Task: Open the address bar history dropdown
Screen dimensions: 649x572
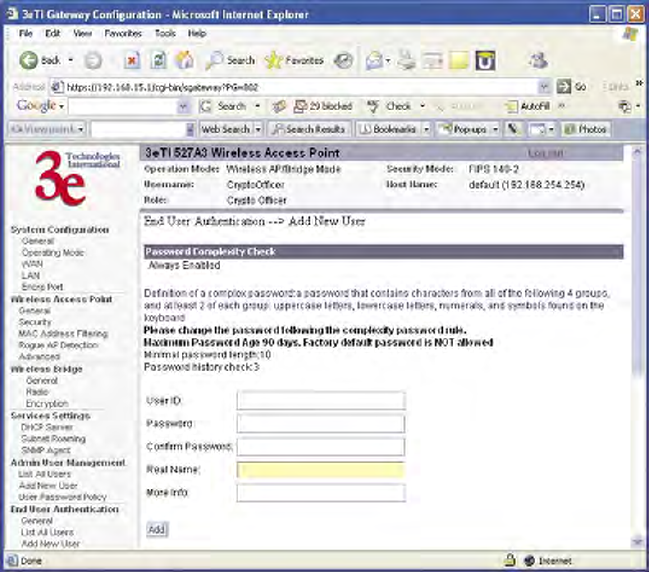Action: click(x=544, y=87)
